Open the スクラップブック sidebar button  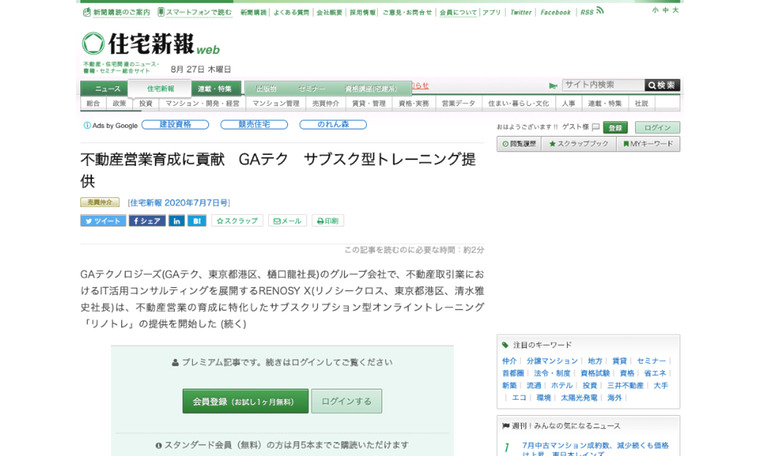[583, 144]
